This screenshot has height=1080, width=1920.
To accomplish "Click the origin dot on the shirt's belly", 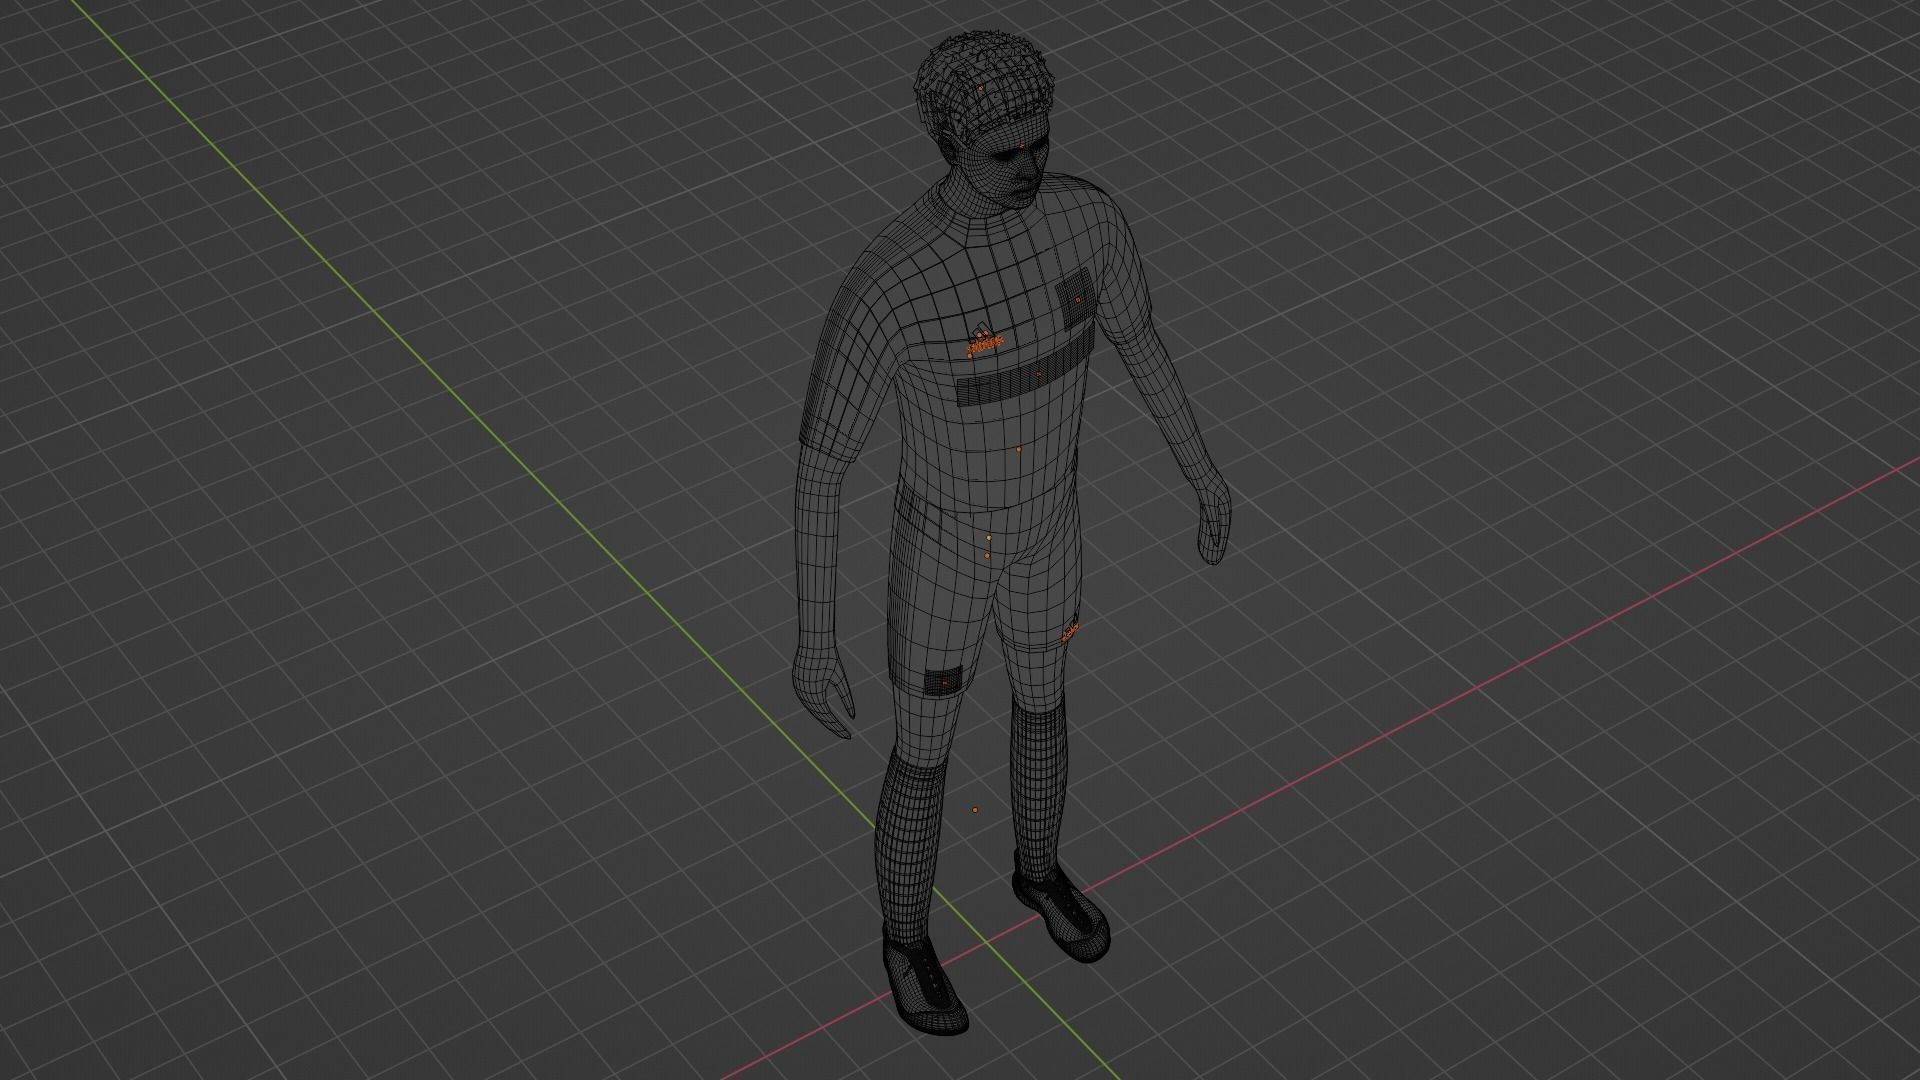I will pos(1018,449).
